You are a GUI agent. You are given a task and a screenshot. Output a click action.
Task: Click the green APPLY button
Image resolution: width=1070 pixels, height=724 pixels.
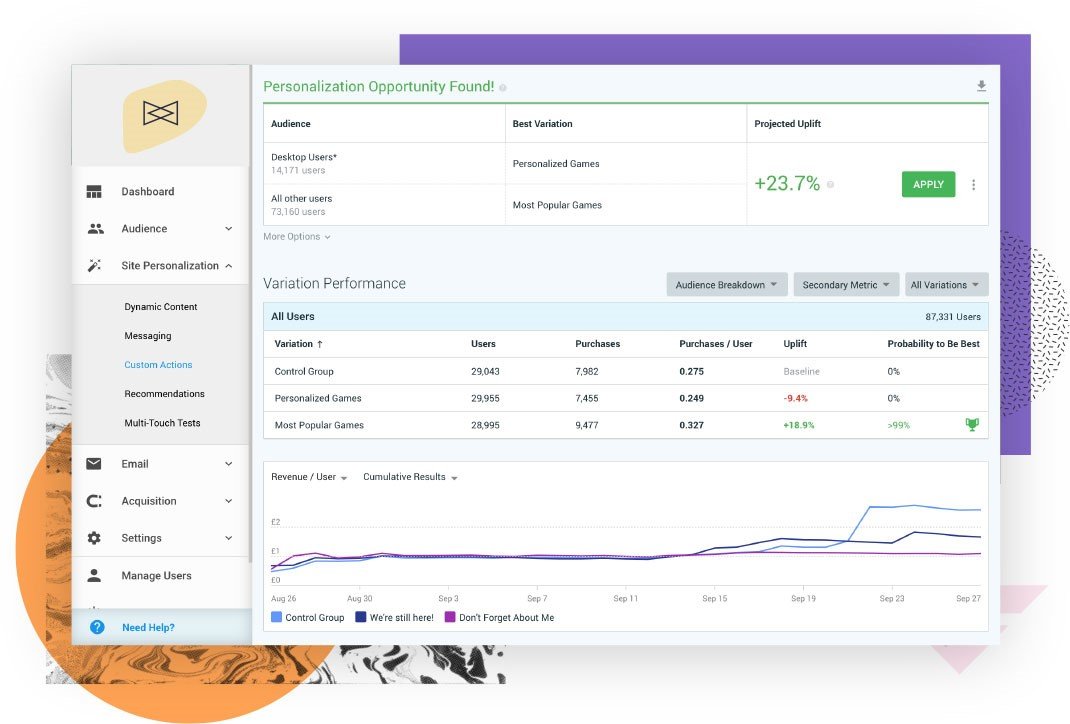[928, 184]
